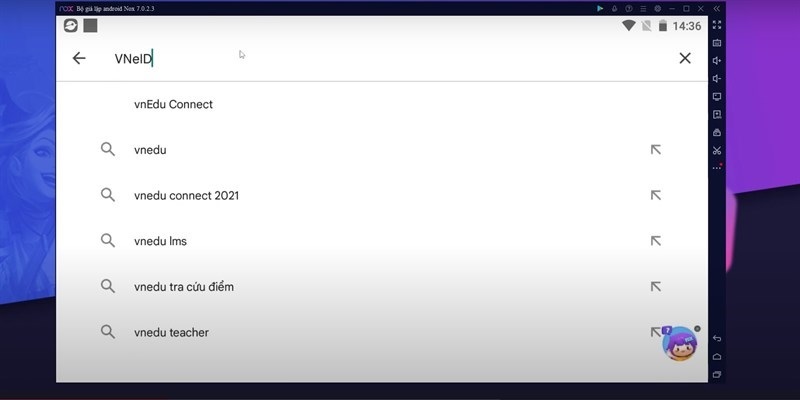Open Nox screenshot scissors tool
The height and width of the screenshot is (400, 800).
pos(717,150)
